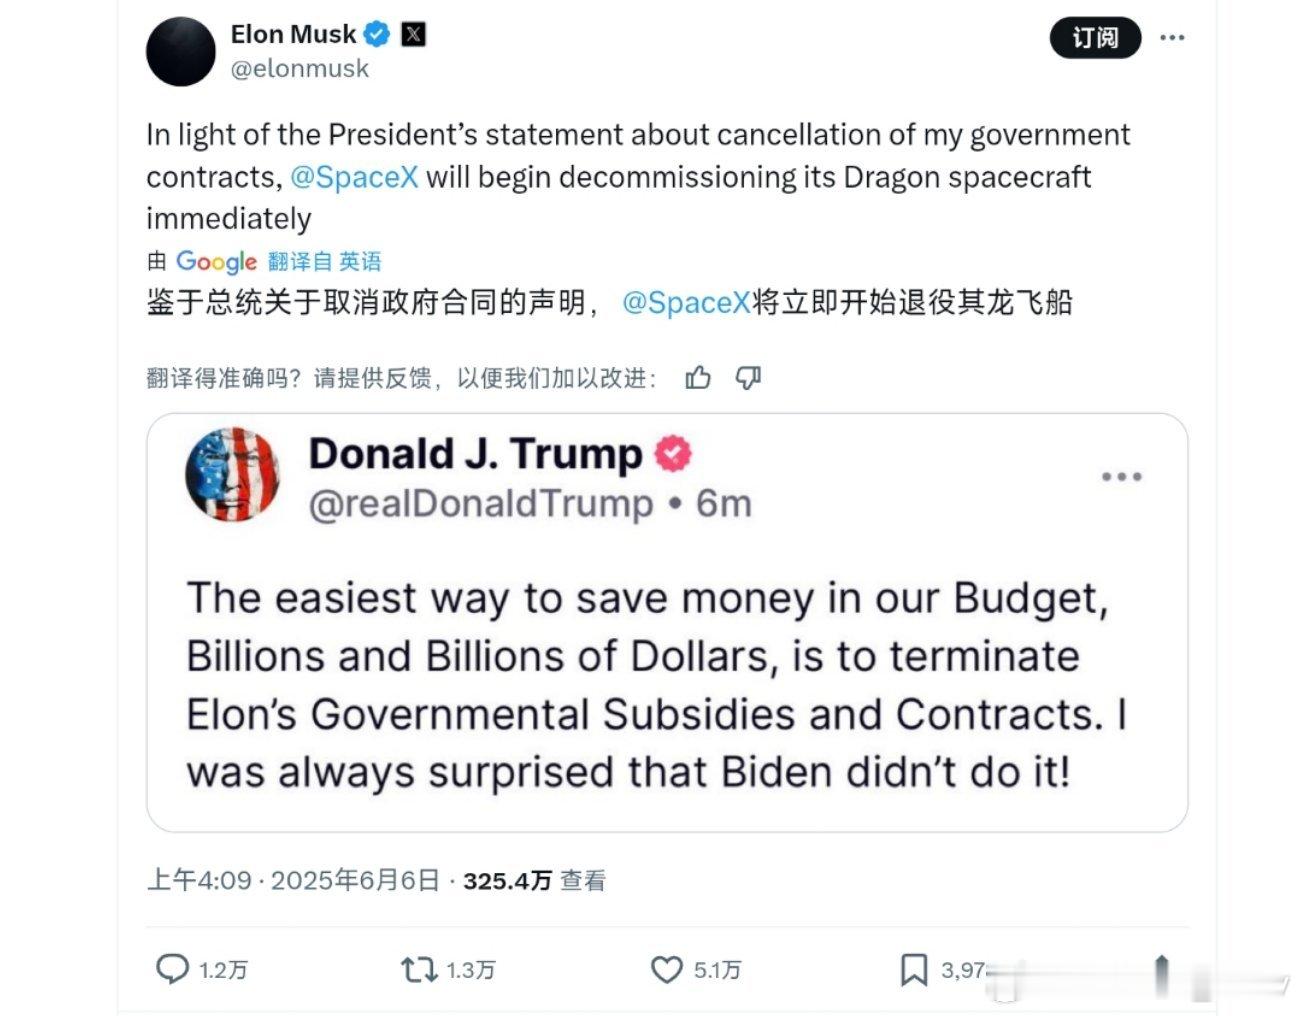
Task: Open the quoted post's three-dot menu
Action: pyautogui.click(x=1121, y=476)
